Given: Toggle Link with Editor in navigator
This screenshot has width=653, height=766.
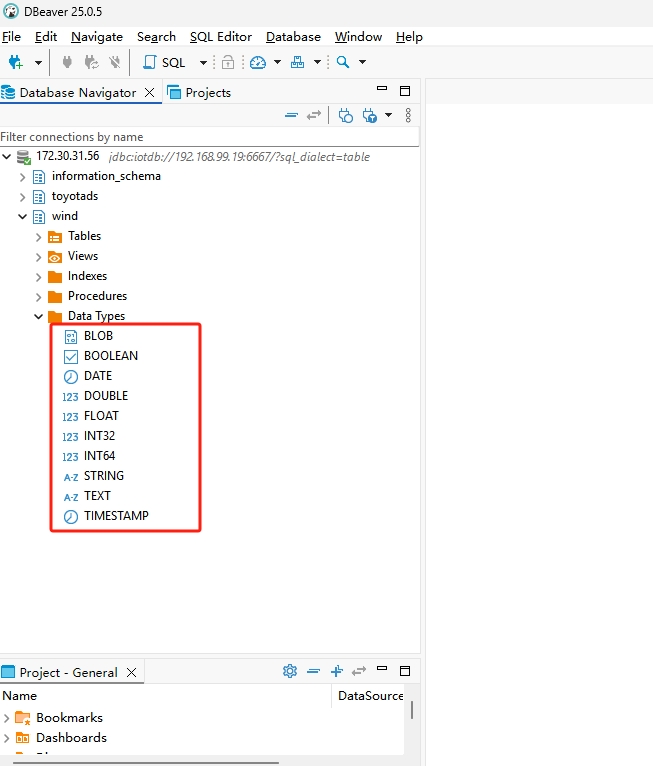Looking at the screenshot, I should click(314, 115).
